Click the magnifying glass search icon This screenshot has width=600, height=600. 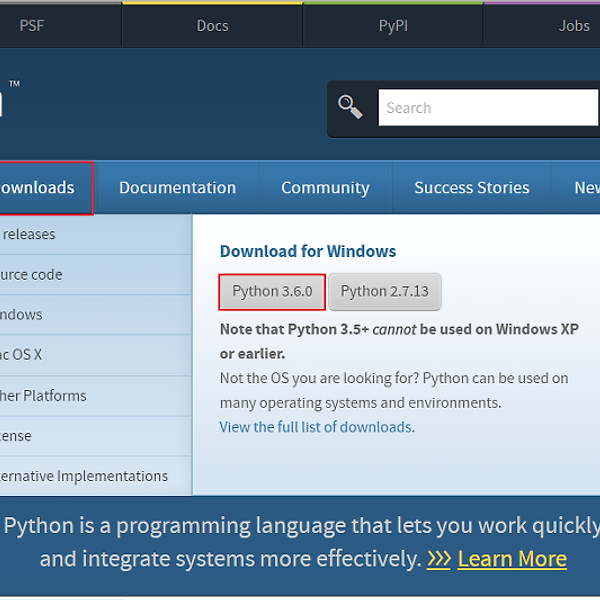(x=350, y=107)
